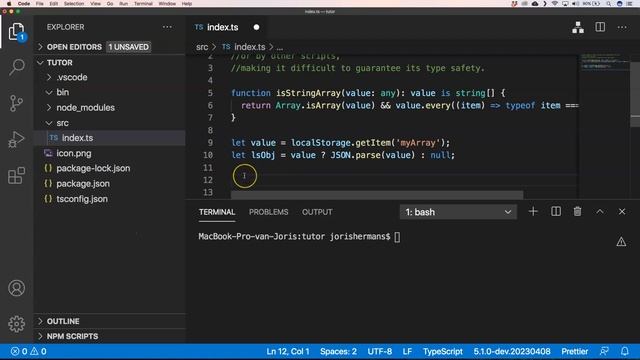Open editor more actions ellipsis
640x360 pixels.
coord(622,27)
